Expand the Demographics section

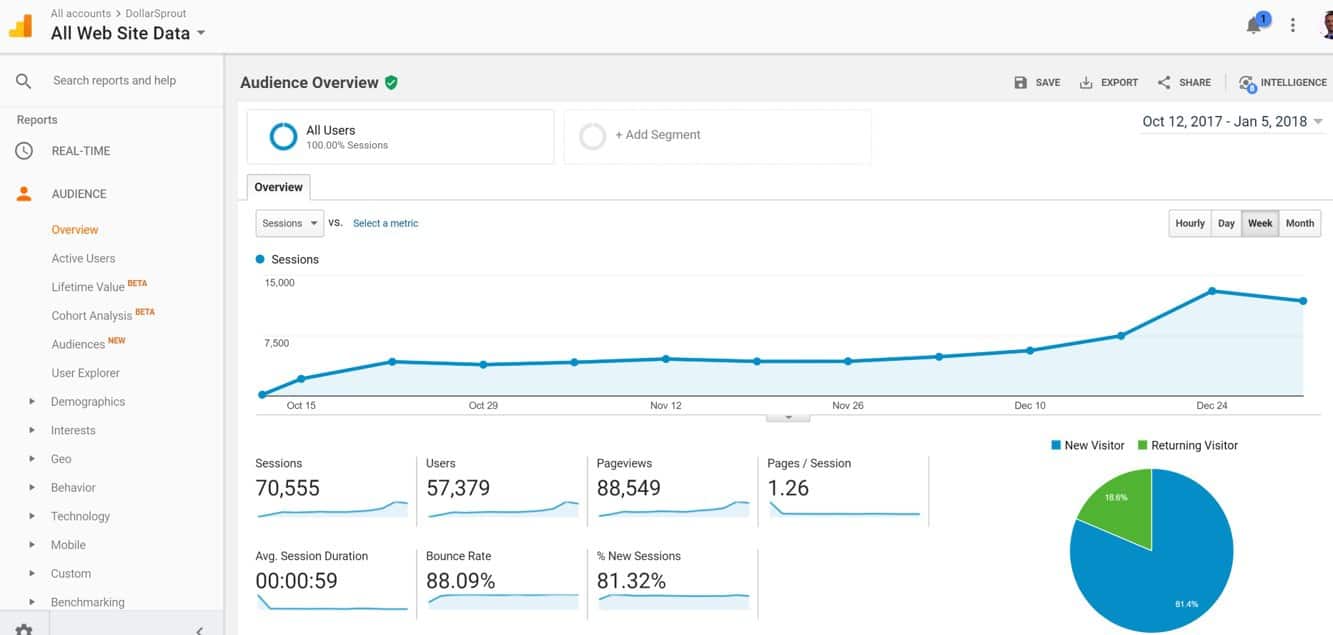coord(89,401)
